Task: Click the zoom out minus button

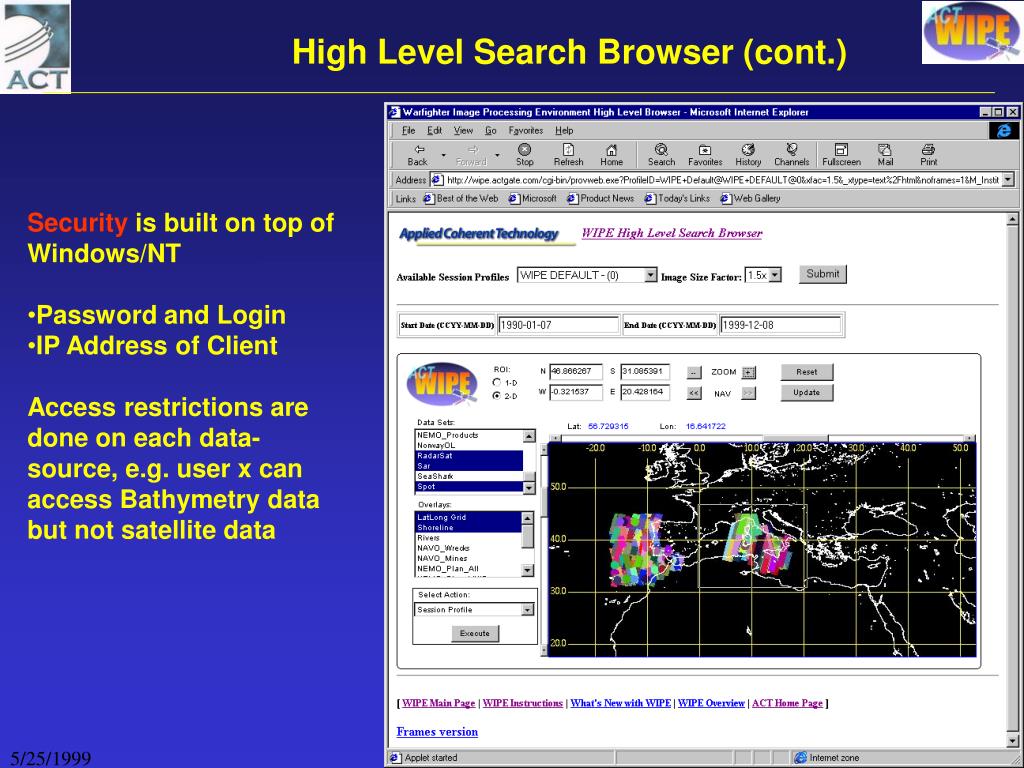Action: (694, 372)
